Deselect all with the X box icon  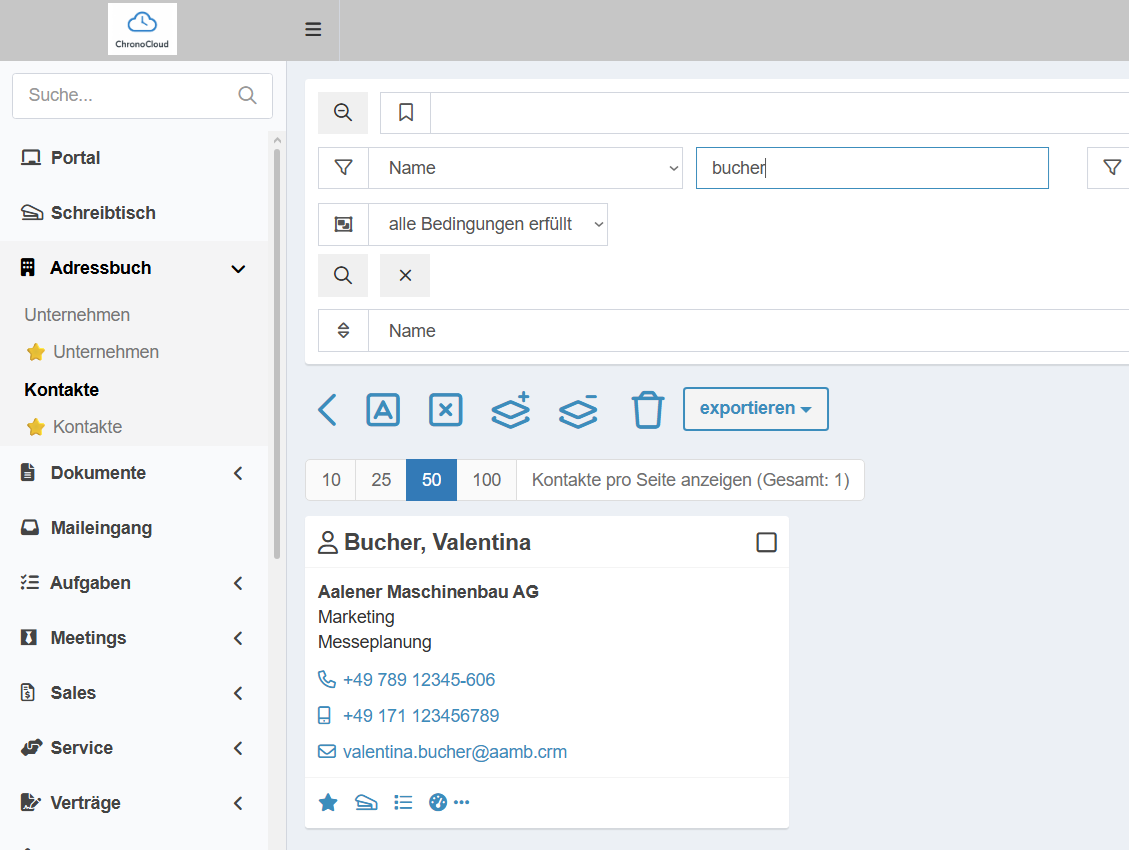(446, 410)
